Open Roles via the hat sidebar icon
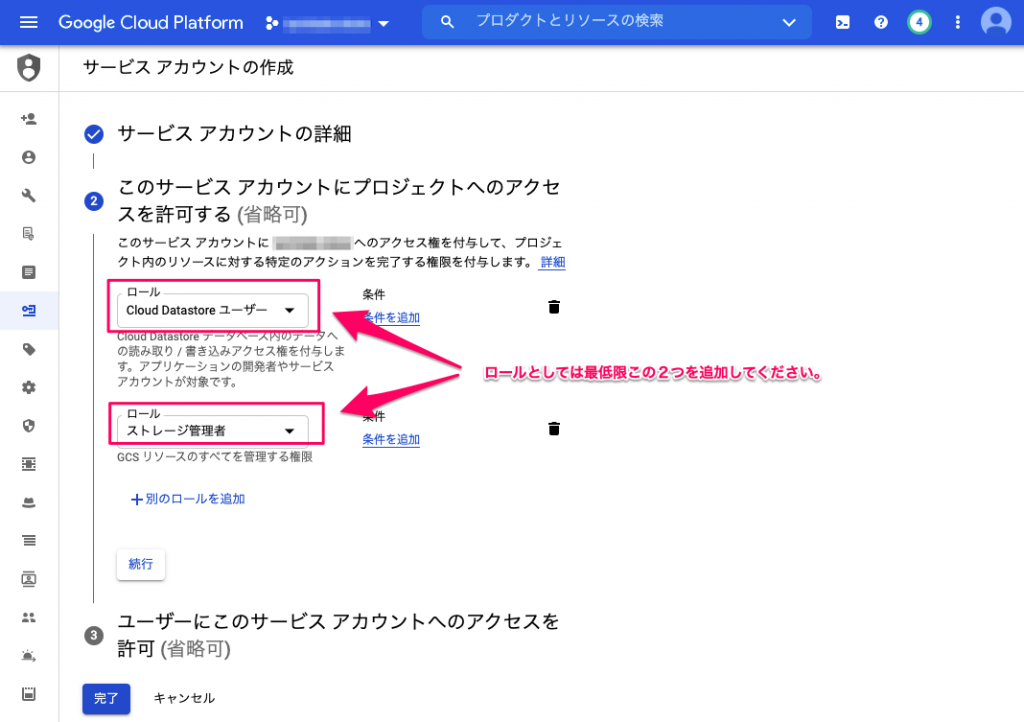This screenshot has height=722, width=1024. (x=29, y=503)
